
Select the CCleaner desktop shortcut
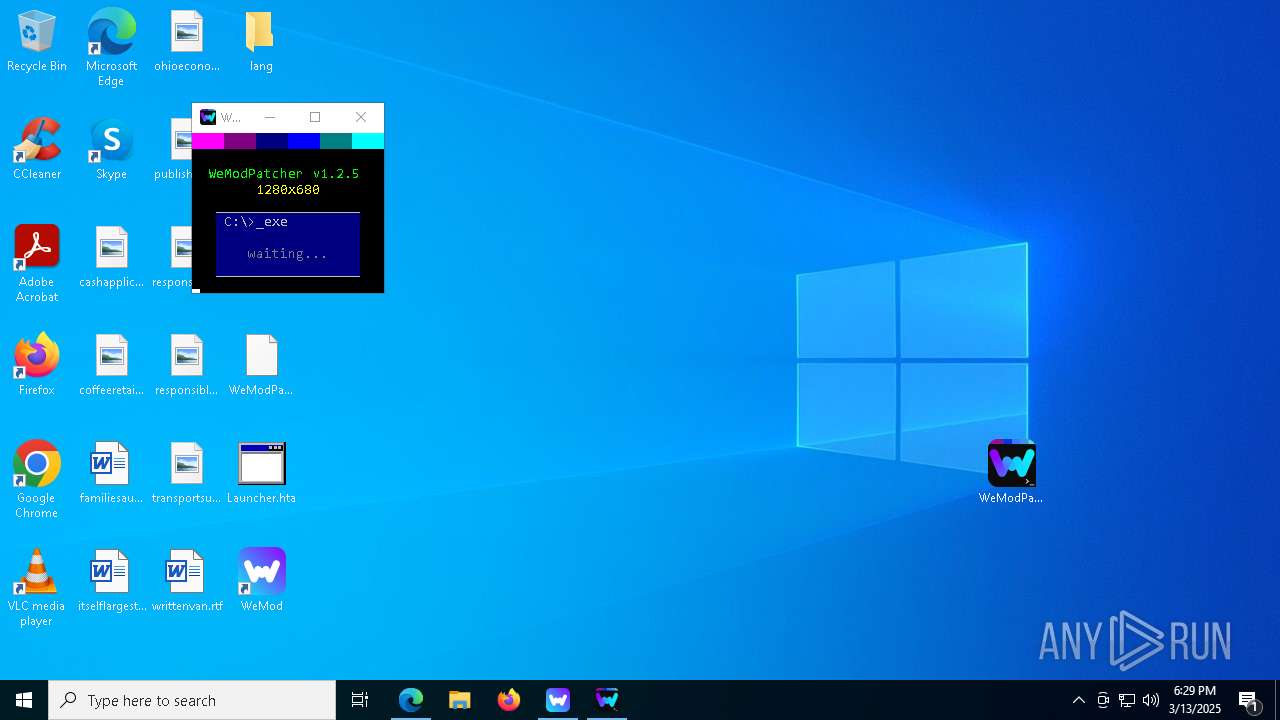[37, 150]
